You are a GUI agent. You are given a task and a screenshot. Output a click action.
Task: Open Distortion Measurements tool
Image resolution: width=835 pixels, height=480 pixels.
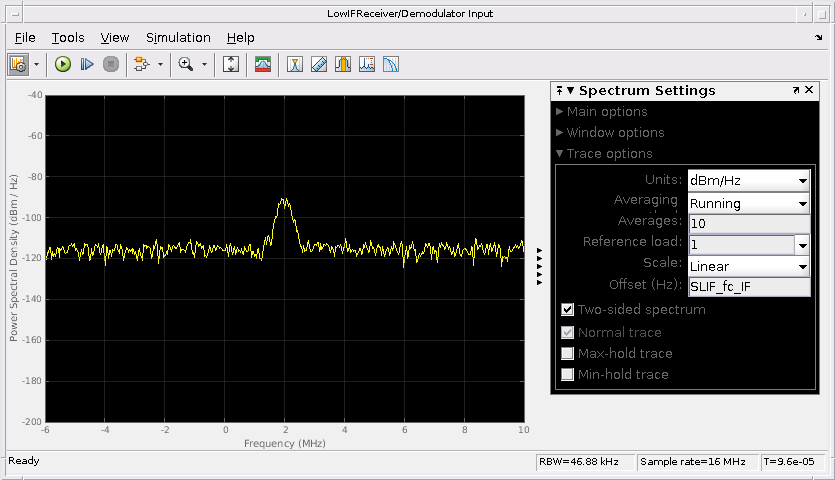point(367,64)
